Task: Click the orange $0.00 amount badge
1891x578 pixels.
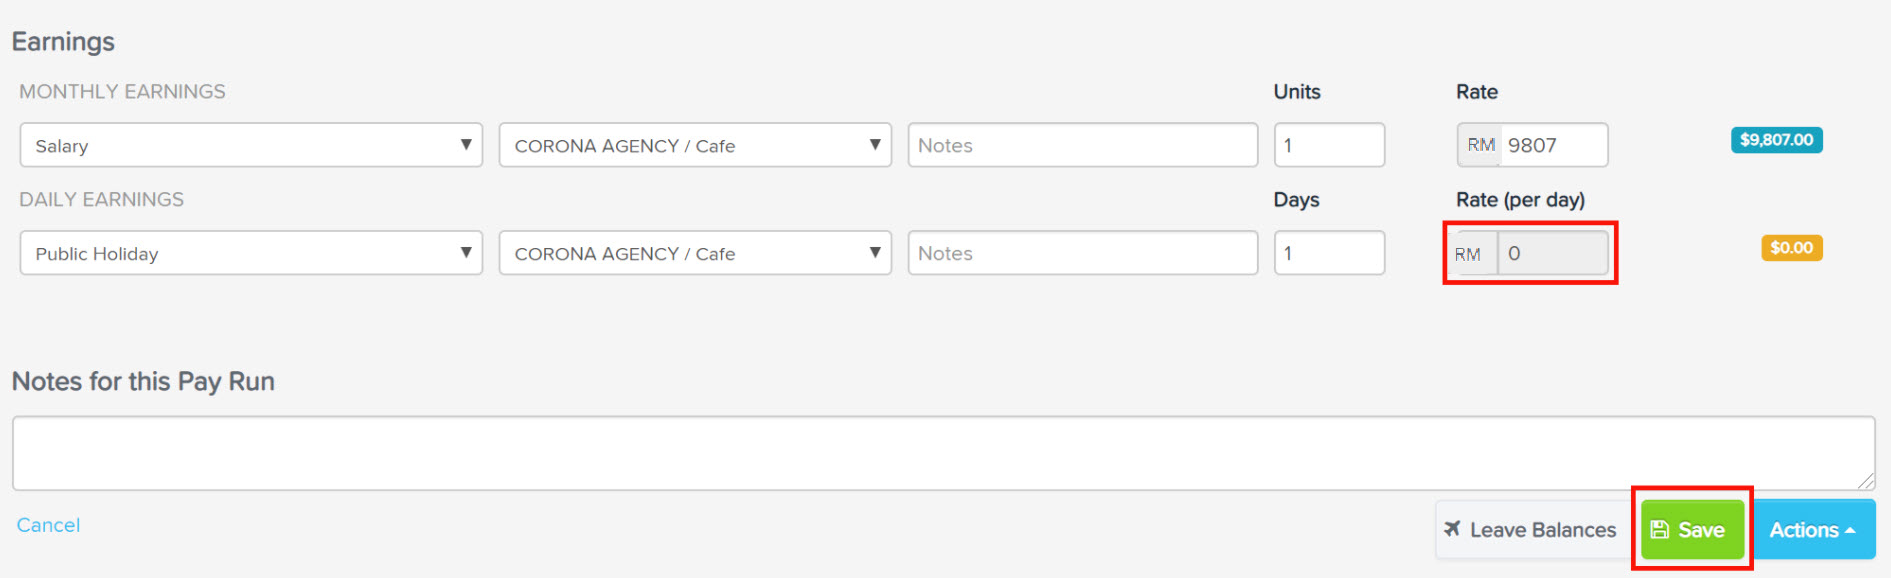Action: (1791, 248)
